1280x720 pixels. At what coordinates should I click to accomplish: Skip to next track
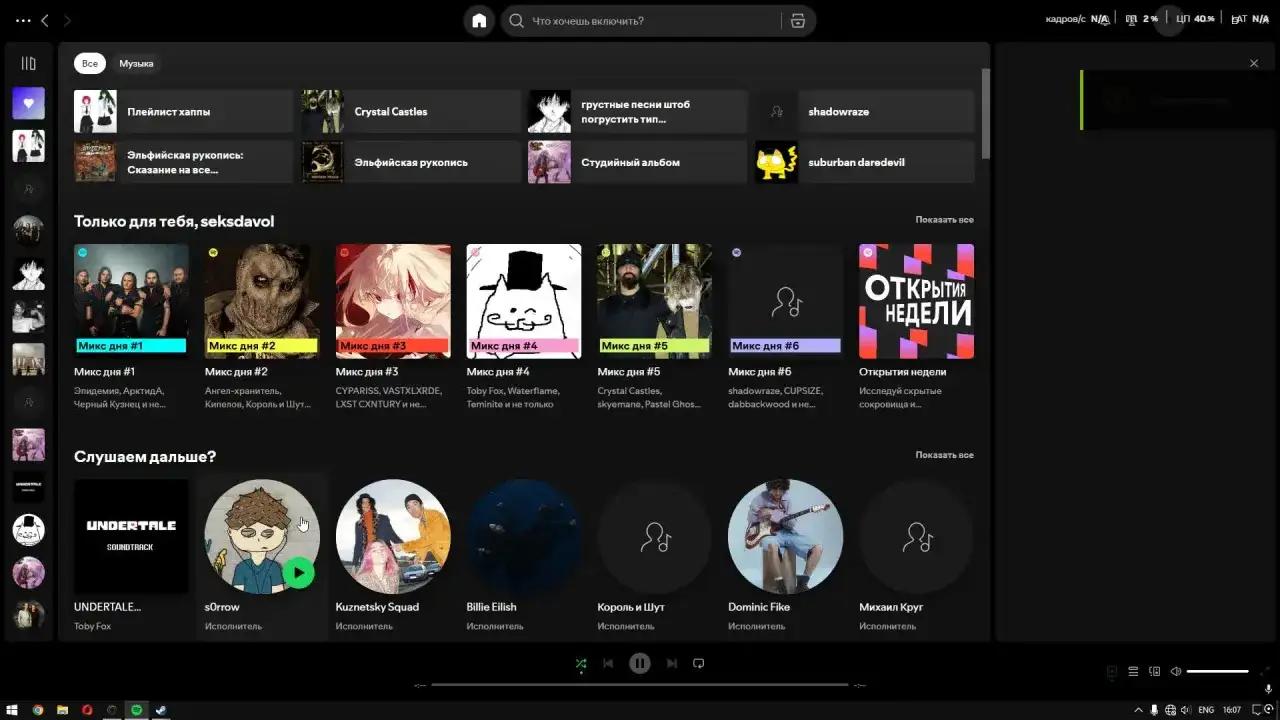pyautogui.click(x=672, y=663)
